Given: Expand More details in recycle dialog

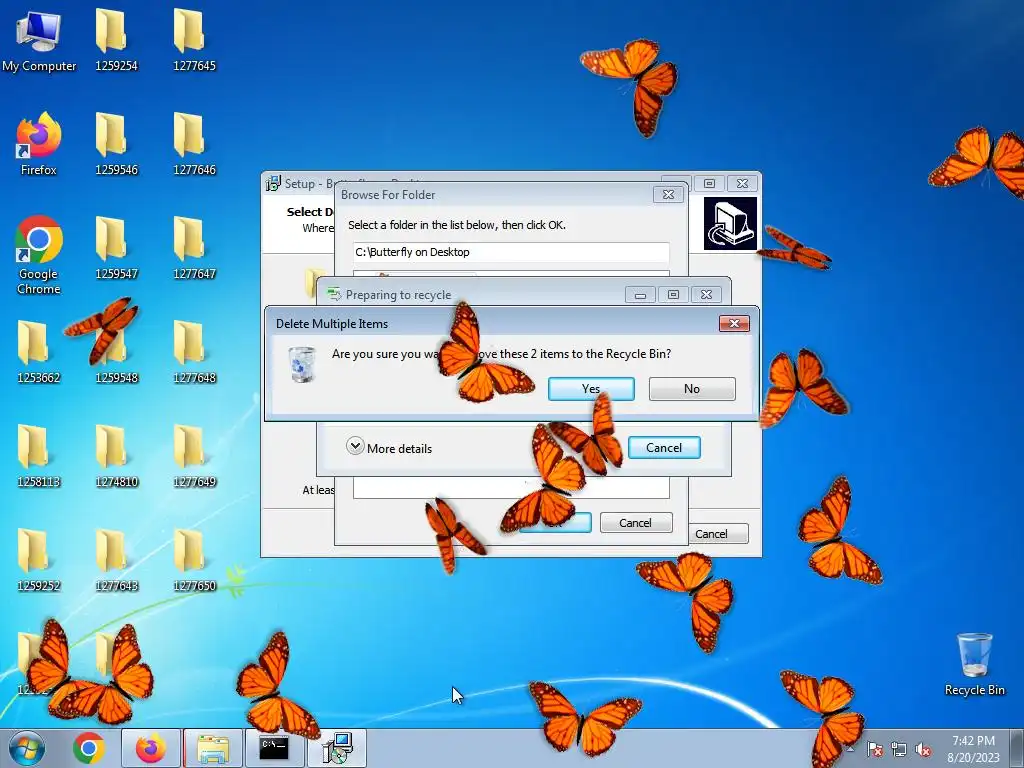Looking at the screenshot, I should [x=390, y=447].
